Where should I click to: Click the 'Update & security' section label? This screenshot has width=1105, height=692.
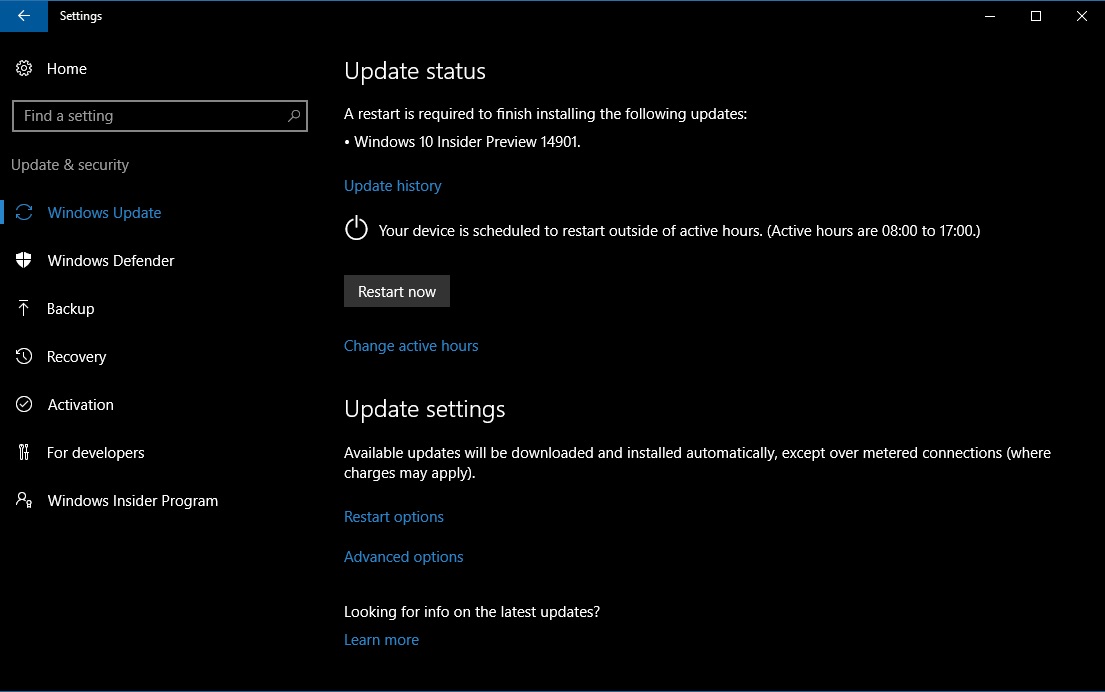pyautogui.click(x=70, y=165)
